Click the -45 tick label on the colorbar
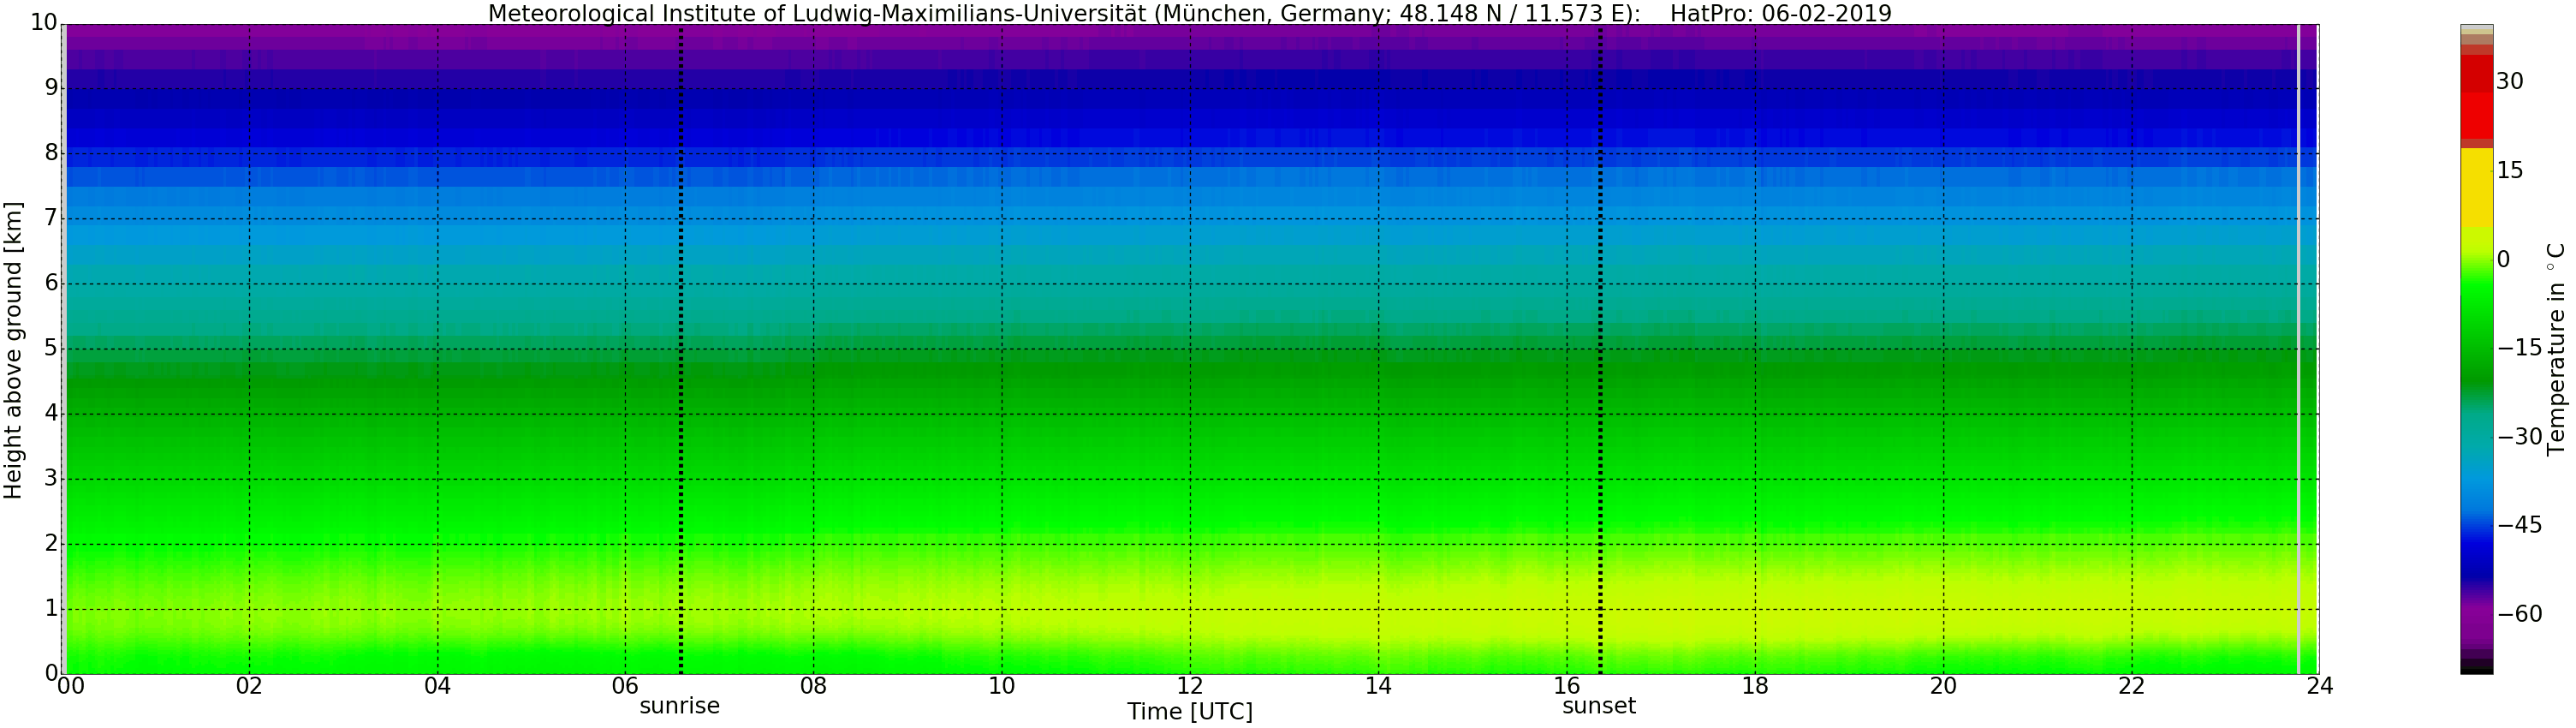This screenshot has width=2576, height=728. (x=2520, y=525)
